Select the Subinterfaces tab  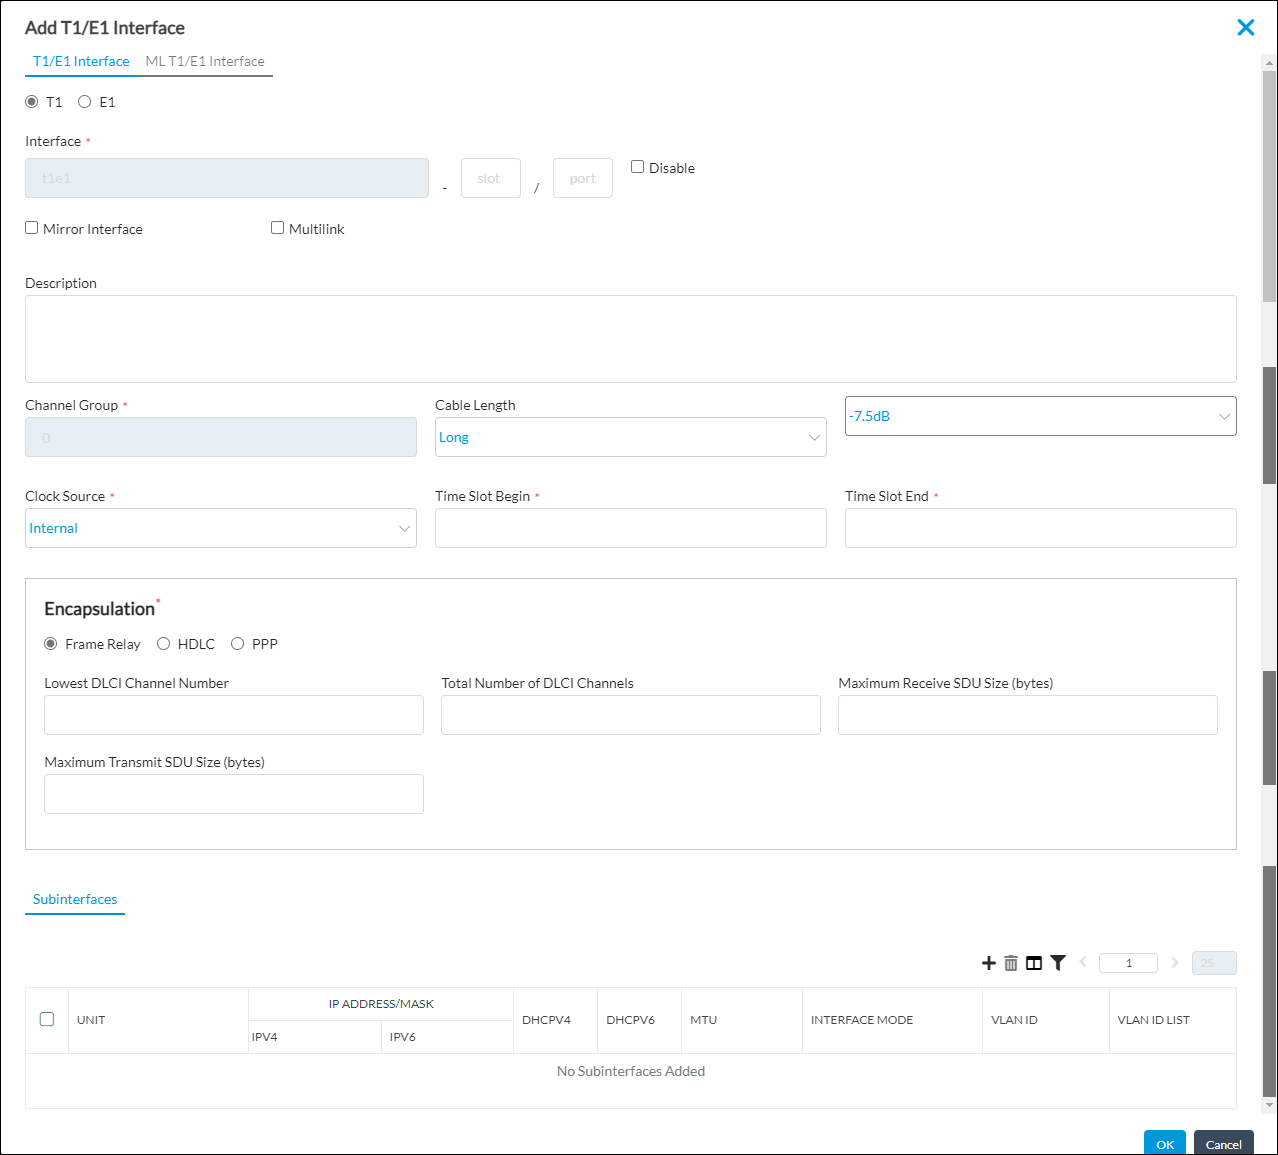coord(75,899)
